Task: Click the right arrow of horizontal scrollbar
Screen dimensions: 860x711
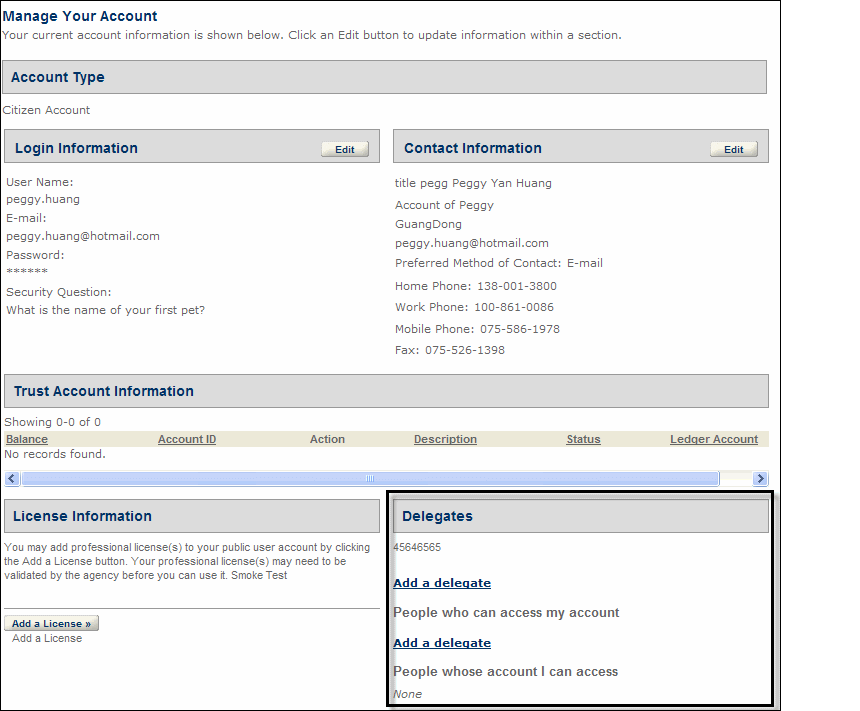Action: click(x=760, y=479)
